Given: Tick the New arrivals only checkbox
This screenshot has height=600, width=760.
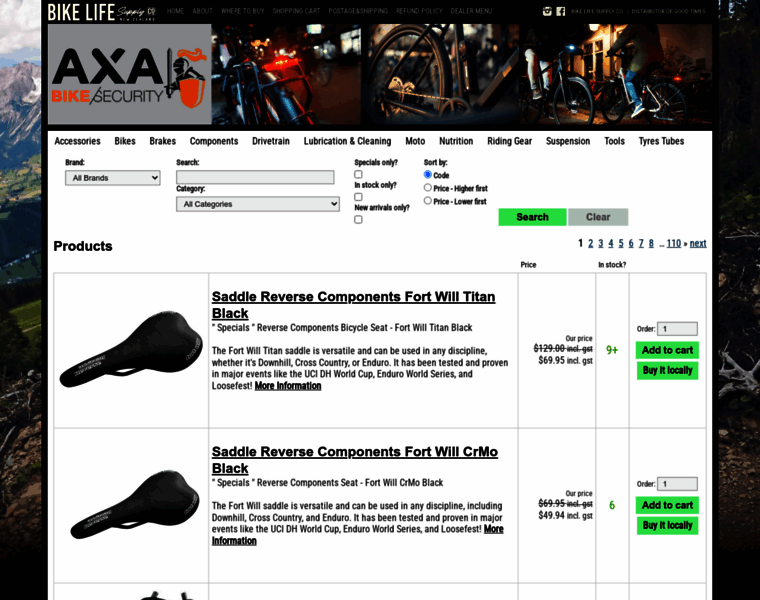Looking at the screenshot, I should [358, 220].
